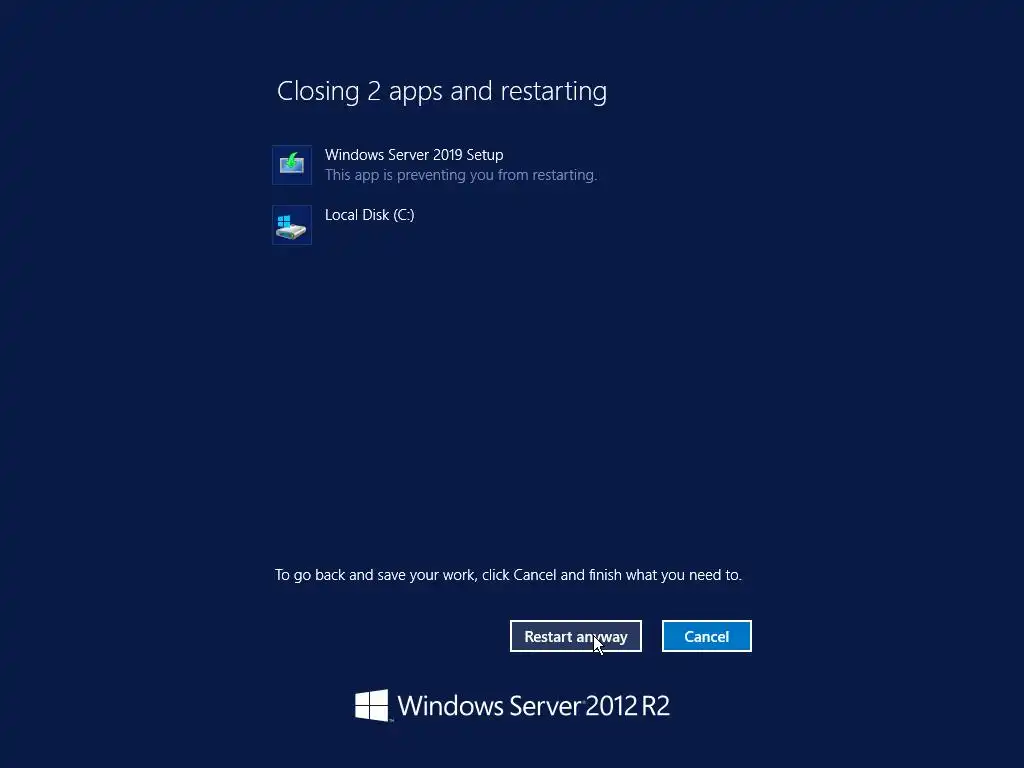The width and height of the screenshot is (1024, 768).
Task: Click the phrase 'save your work' in instructions
Action: (x=427, y=575)
